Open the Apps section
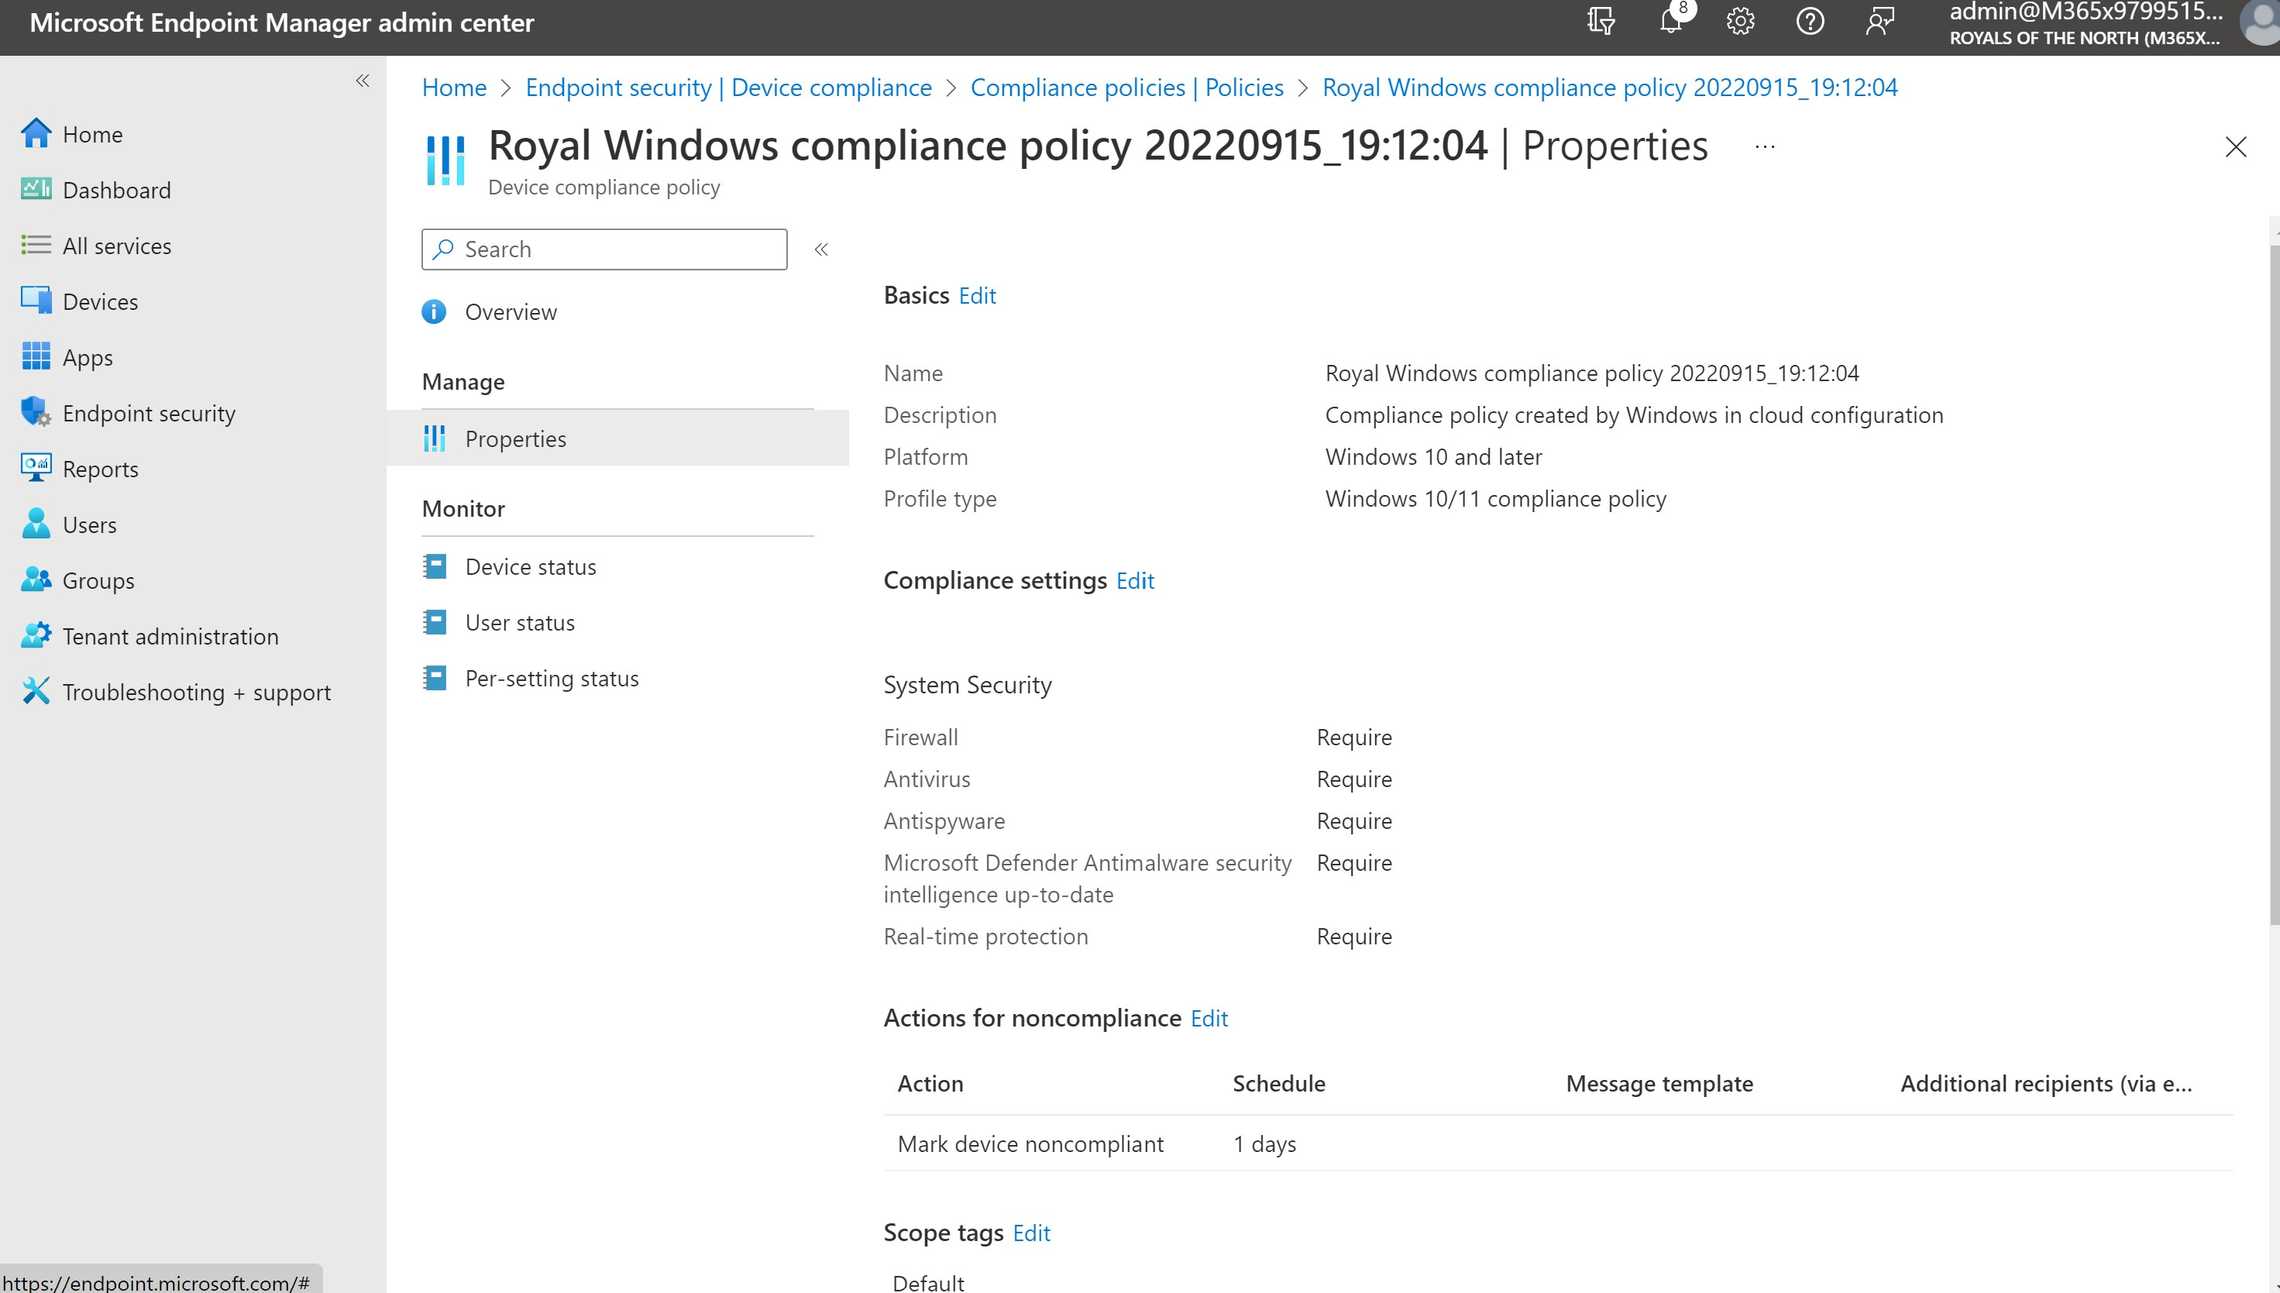This screenshot has height=1293, width=2280. pyautogui.click(x=87, y=357)
